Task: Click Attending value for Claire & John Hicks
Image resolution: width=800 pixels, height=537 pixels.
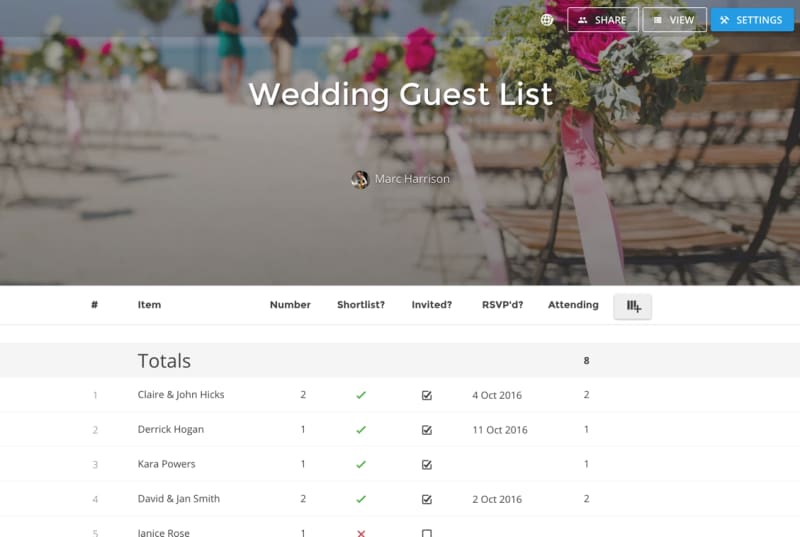Action: click(586, 395)
